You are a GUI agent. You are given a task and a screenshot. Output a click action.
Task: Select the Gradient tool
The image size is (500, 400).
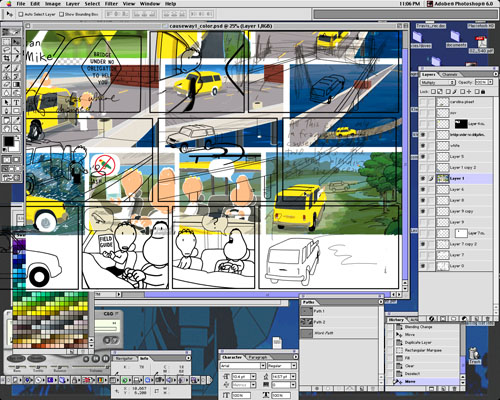point(16,85)
